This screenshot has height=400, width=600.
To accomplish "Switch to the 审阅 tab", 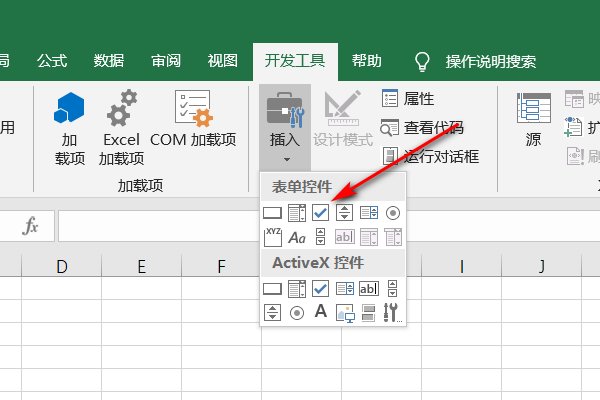I will coord(166,61).
